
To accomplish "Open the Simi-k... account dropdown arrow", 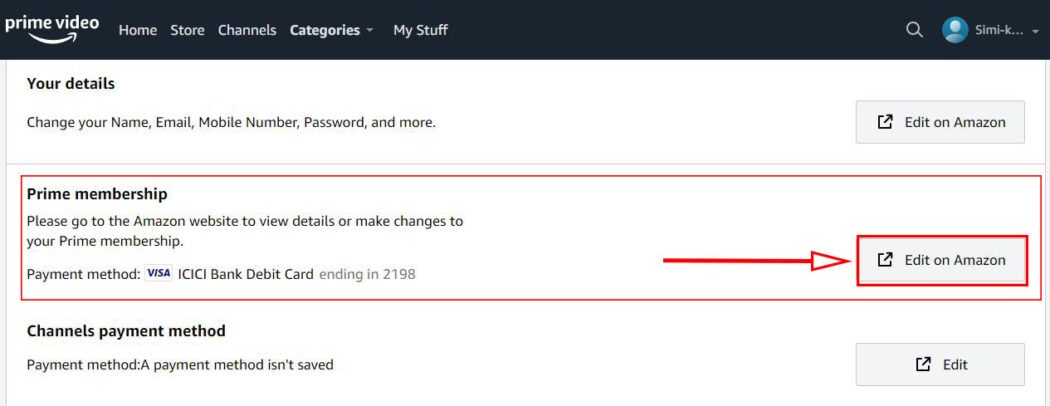I will coord(1035,31).
